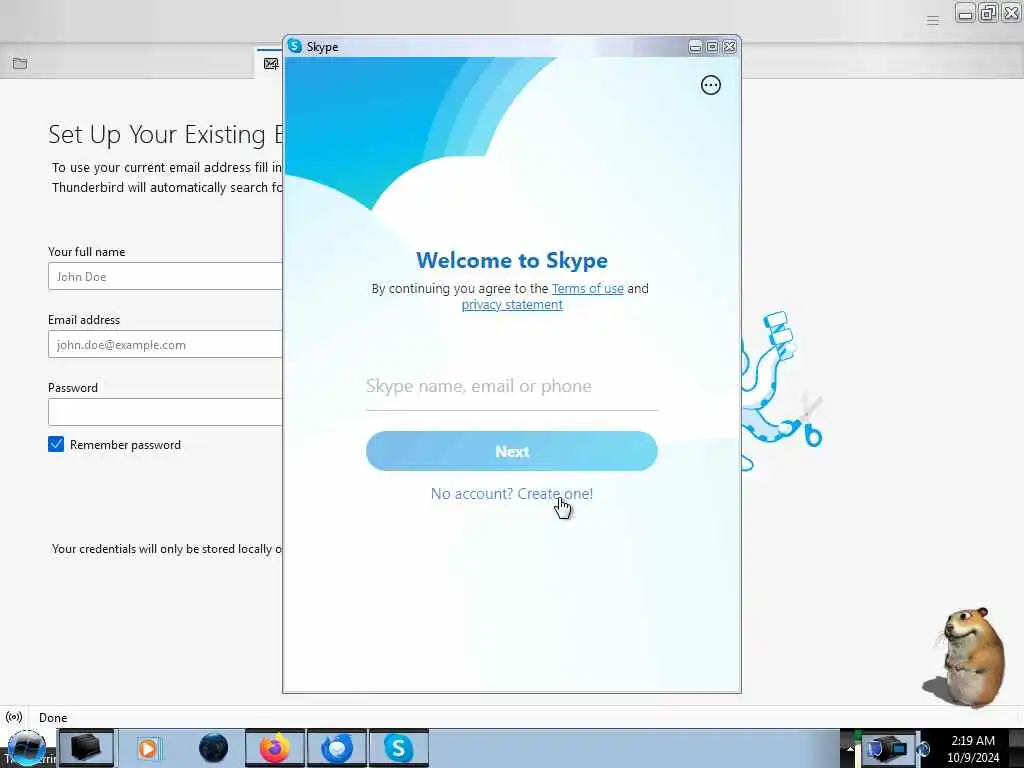The image size is (1024, 768).
Task: Click the 'Remember password' label text
Action: pyautogui.click(x=125, y=445)
